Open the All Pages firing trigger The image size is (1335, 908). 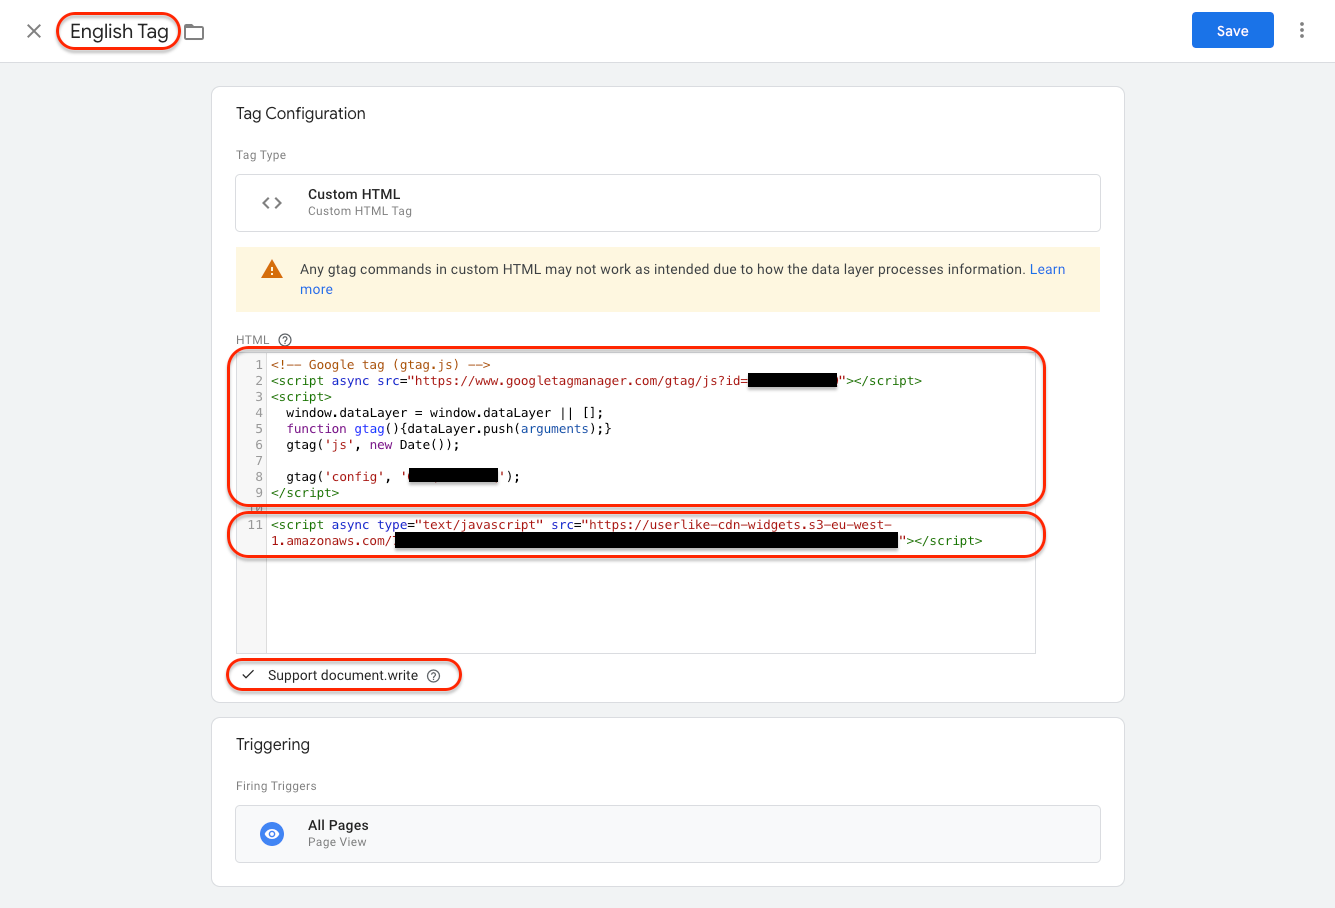point(668,834)
